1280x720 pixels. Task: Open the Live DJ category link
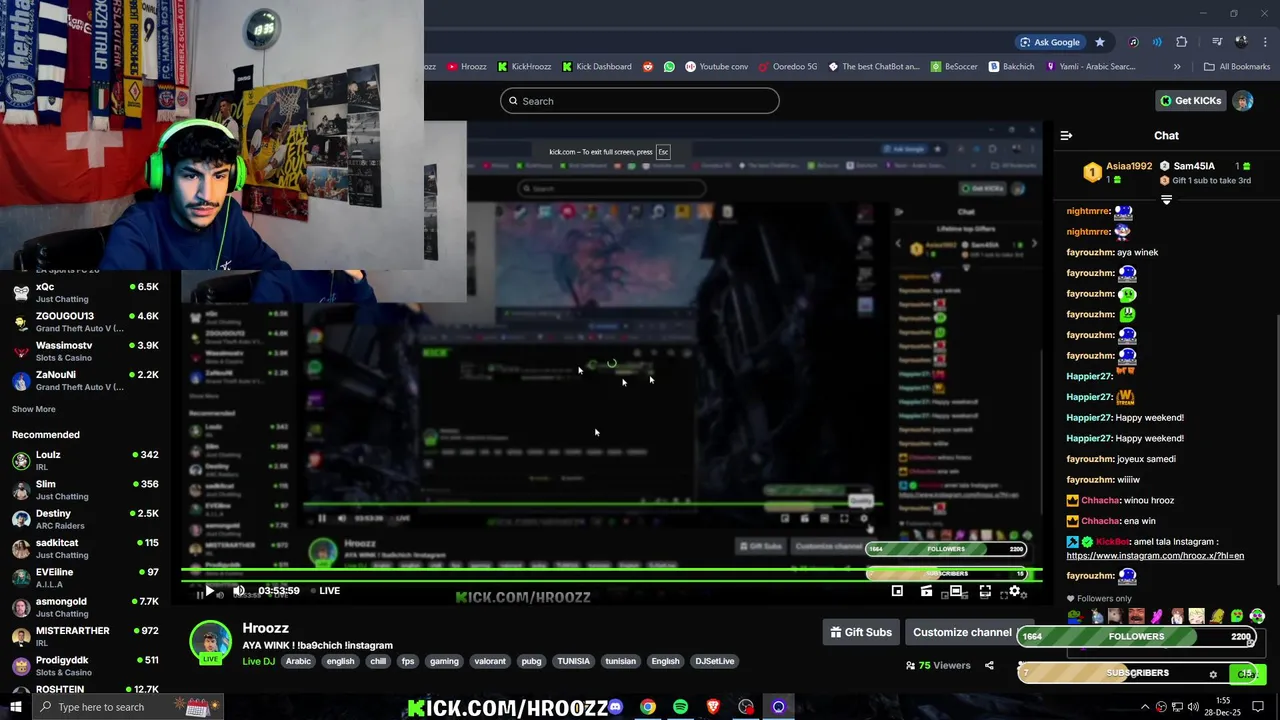tap(258, 661)
